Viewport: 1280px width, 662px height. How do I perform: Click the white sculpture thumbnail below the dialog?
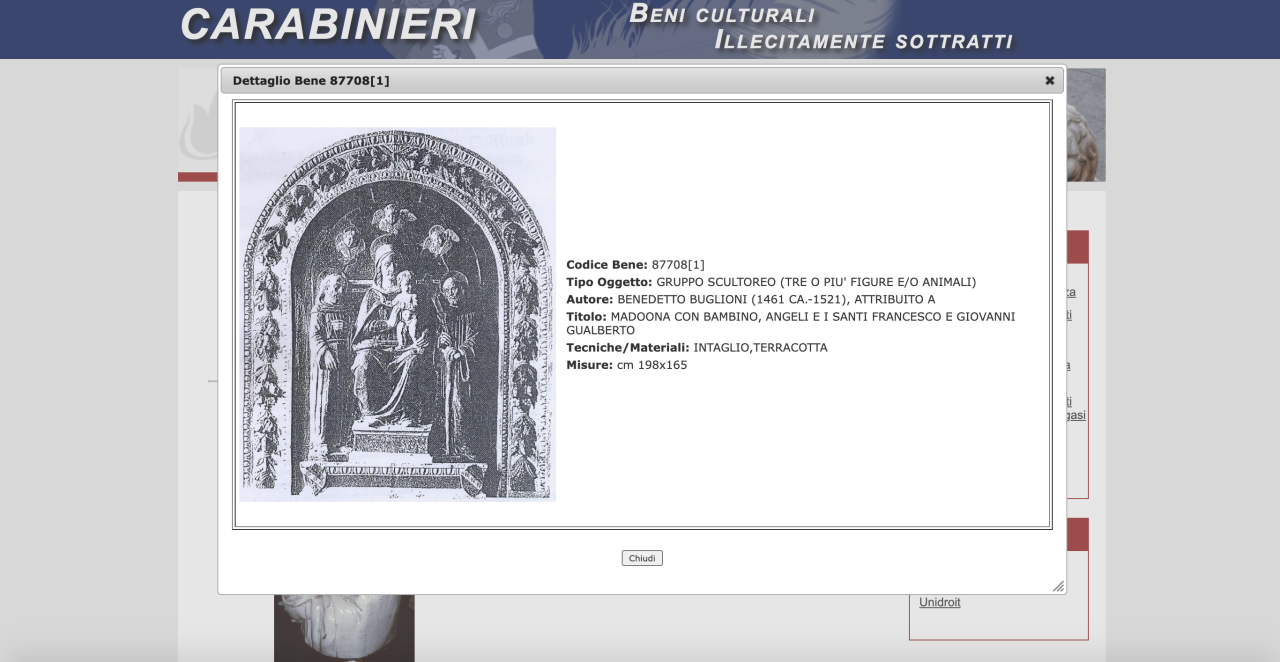click(344, 627)
